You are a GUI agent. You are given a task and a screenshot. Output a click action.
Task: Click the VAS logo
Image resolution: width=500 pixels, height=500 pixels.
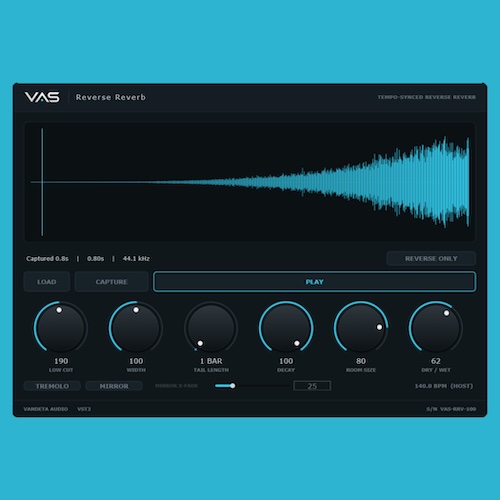pos(42,97)
